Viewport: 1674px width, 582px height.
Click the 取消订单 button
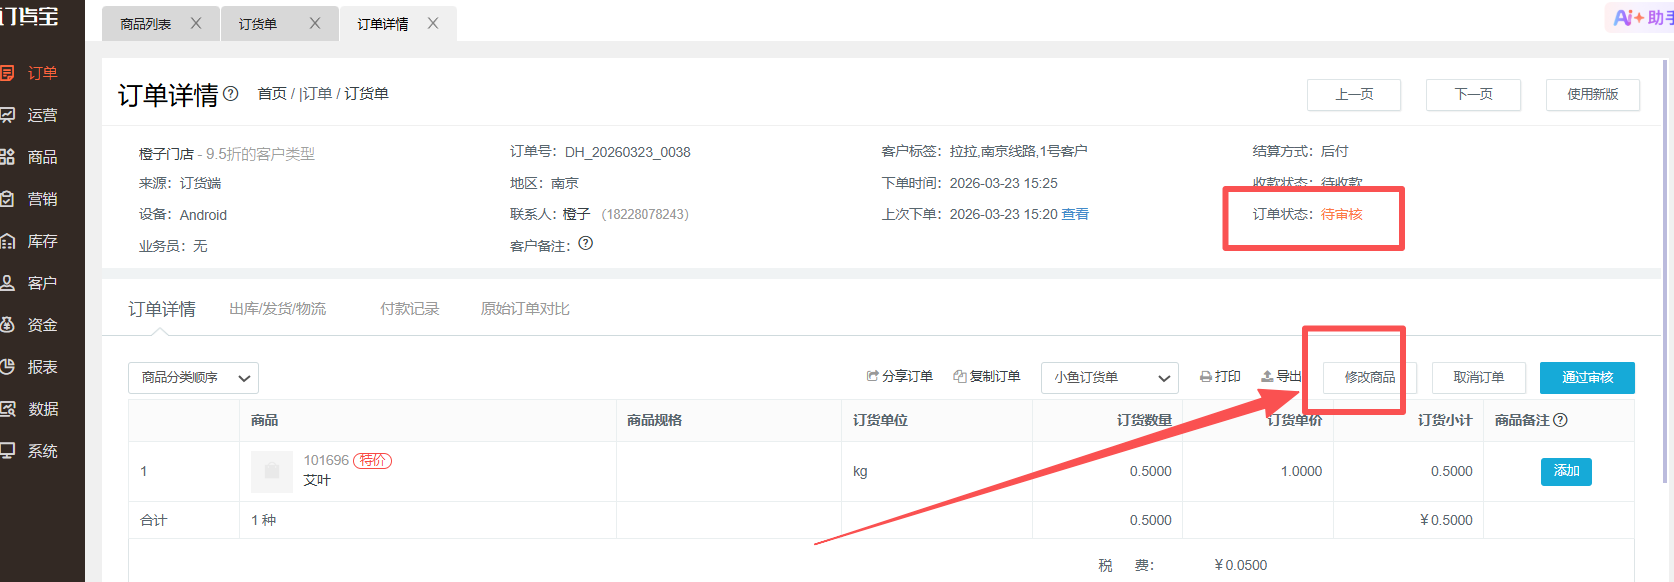1479,377
